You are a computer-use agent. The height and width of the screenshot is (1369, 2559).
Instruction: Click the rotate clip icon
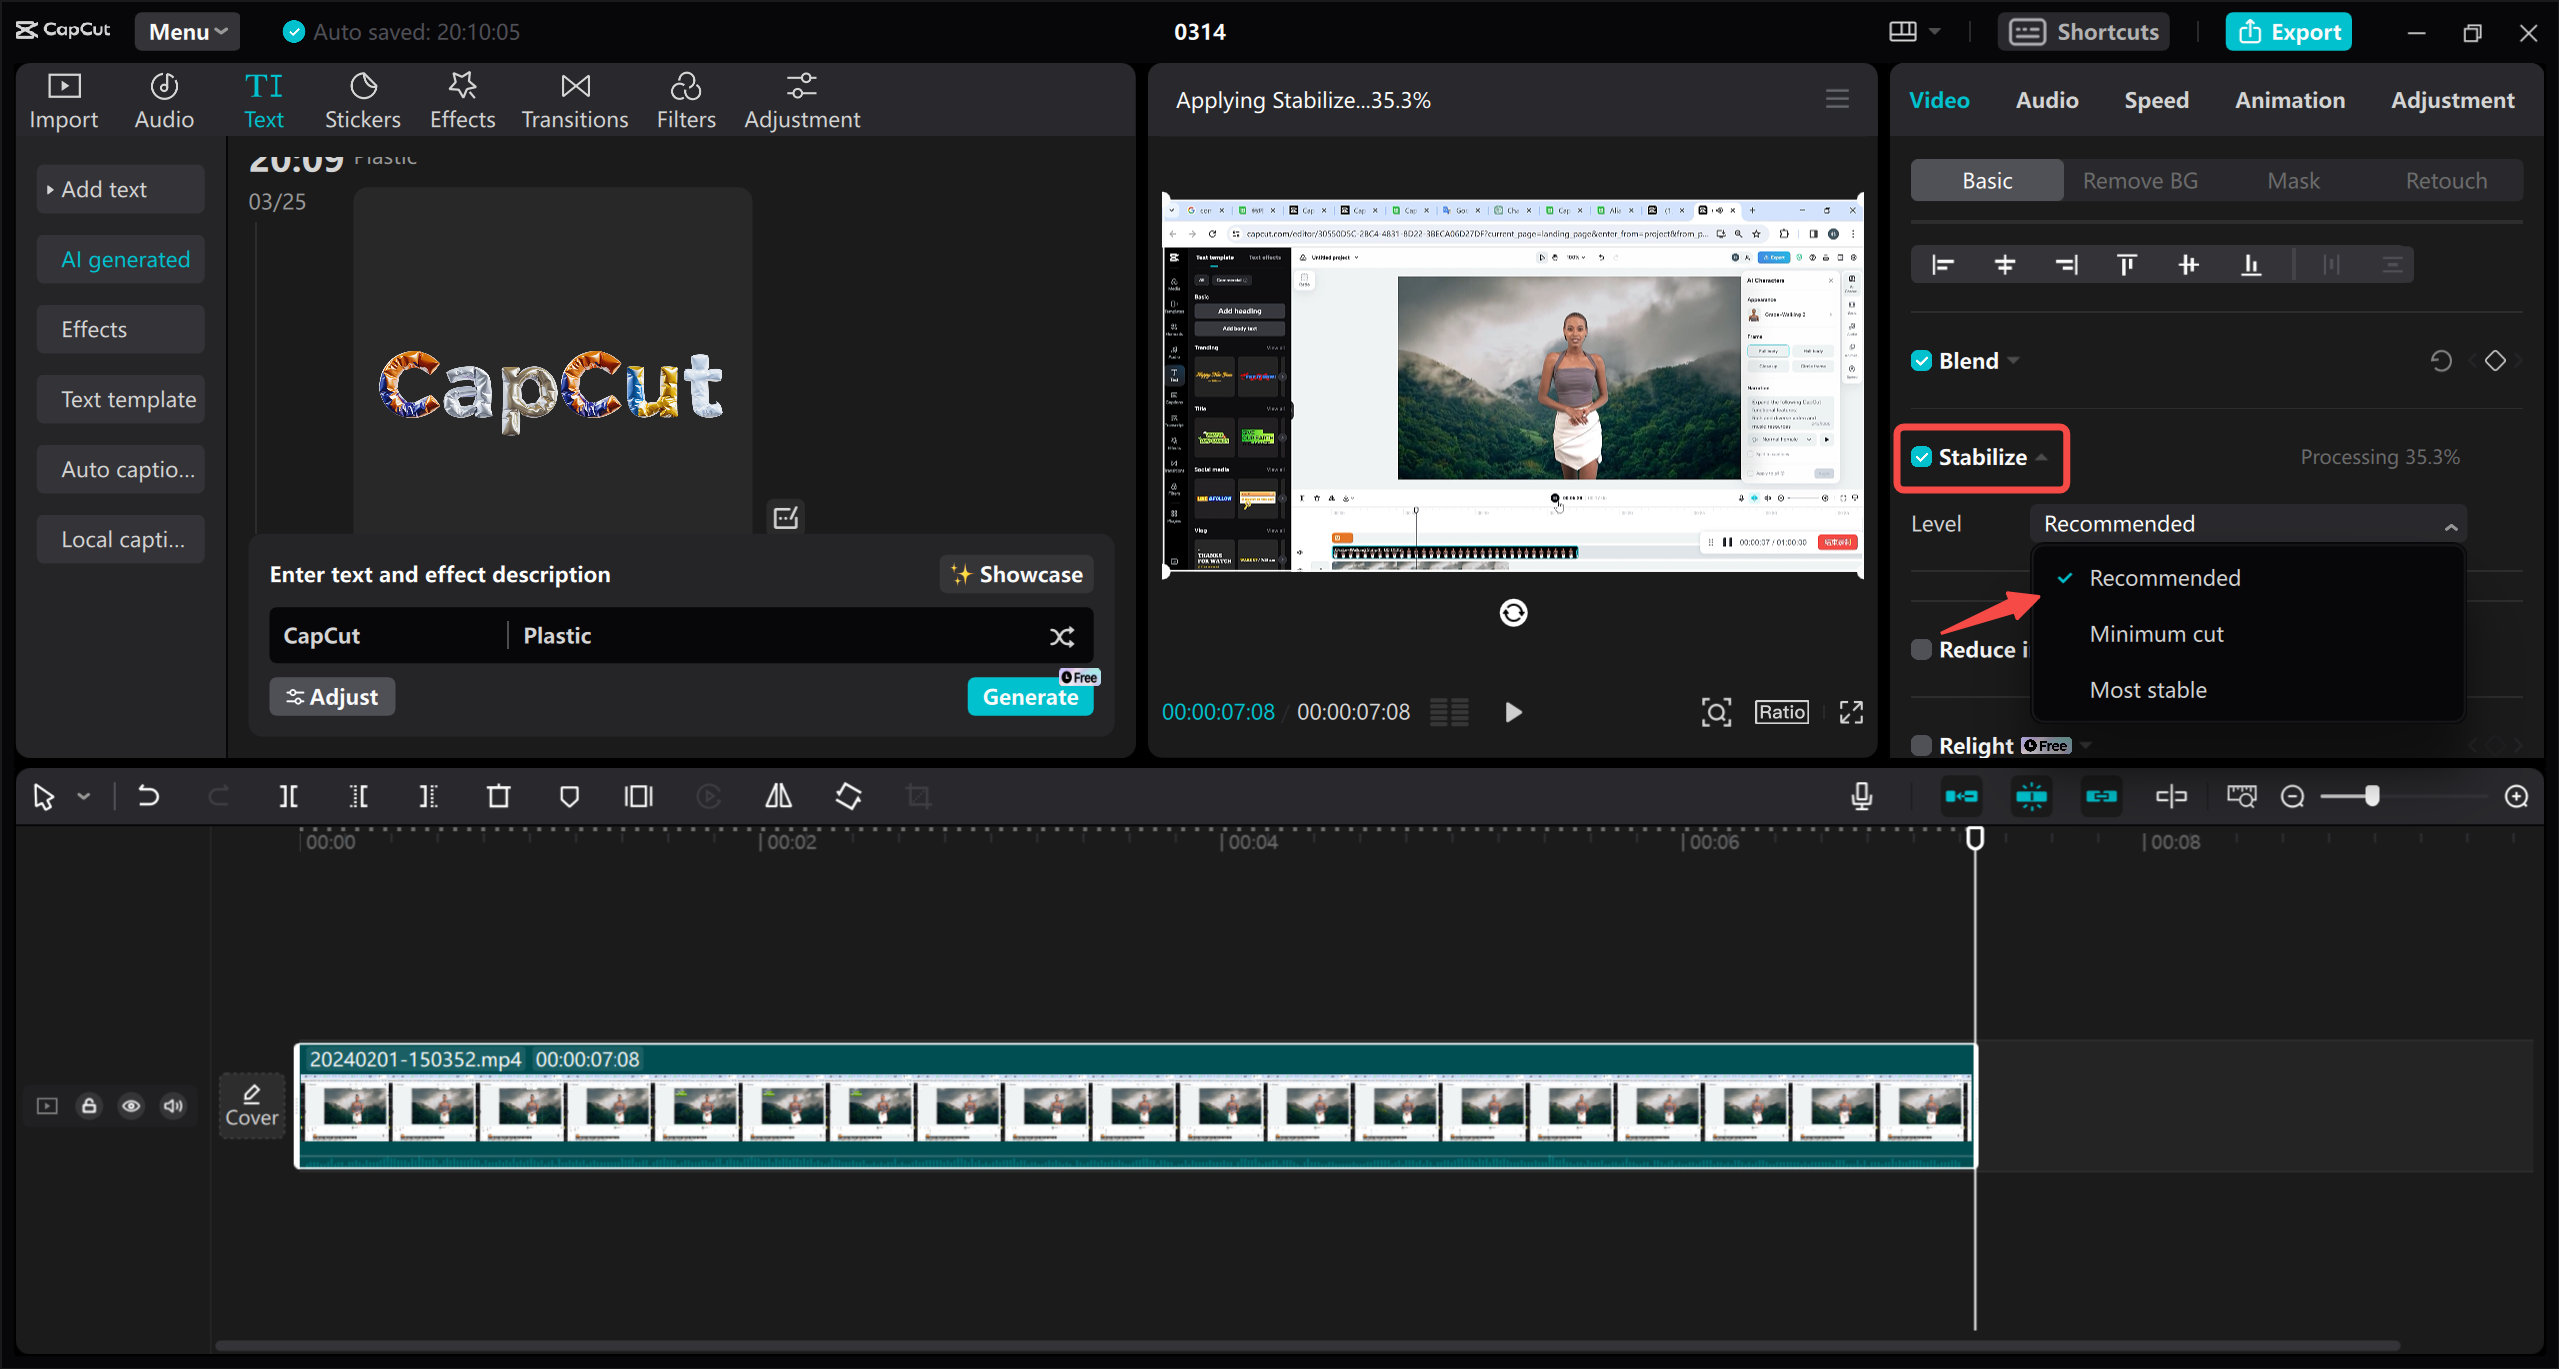tap(848, 796)
